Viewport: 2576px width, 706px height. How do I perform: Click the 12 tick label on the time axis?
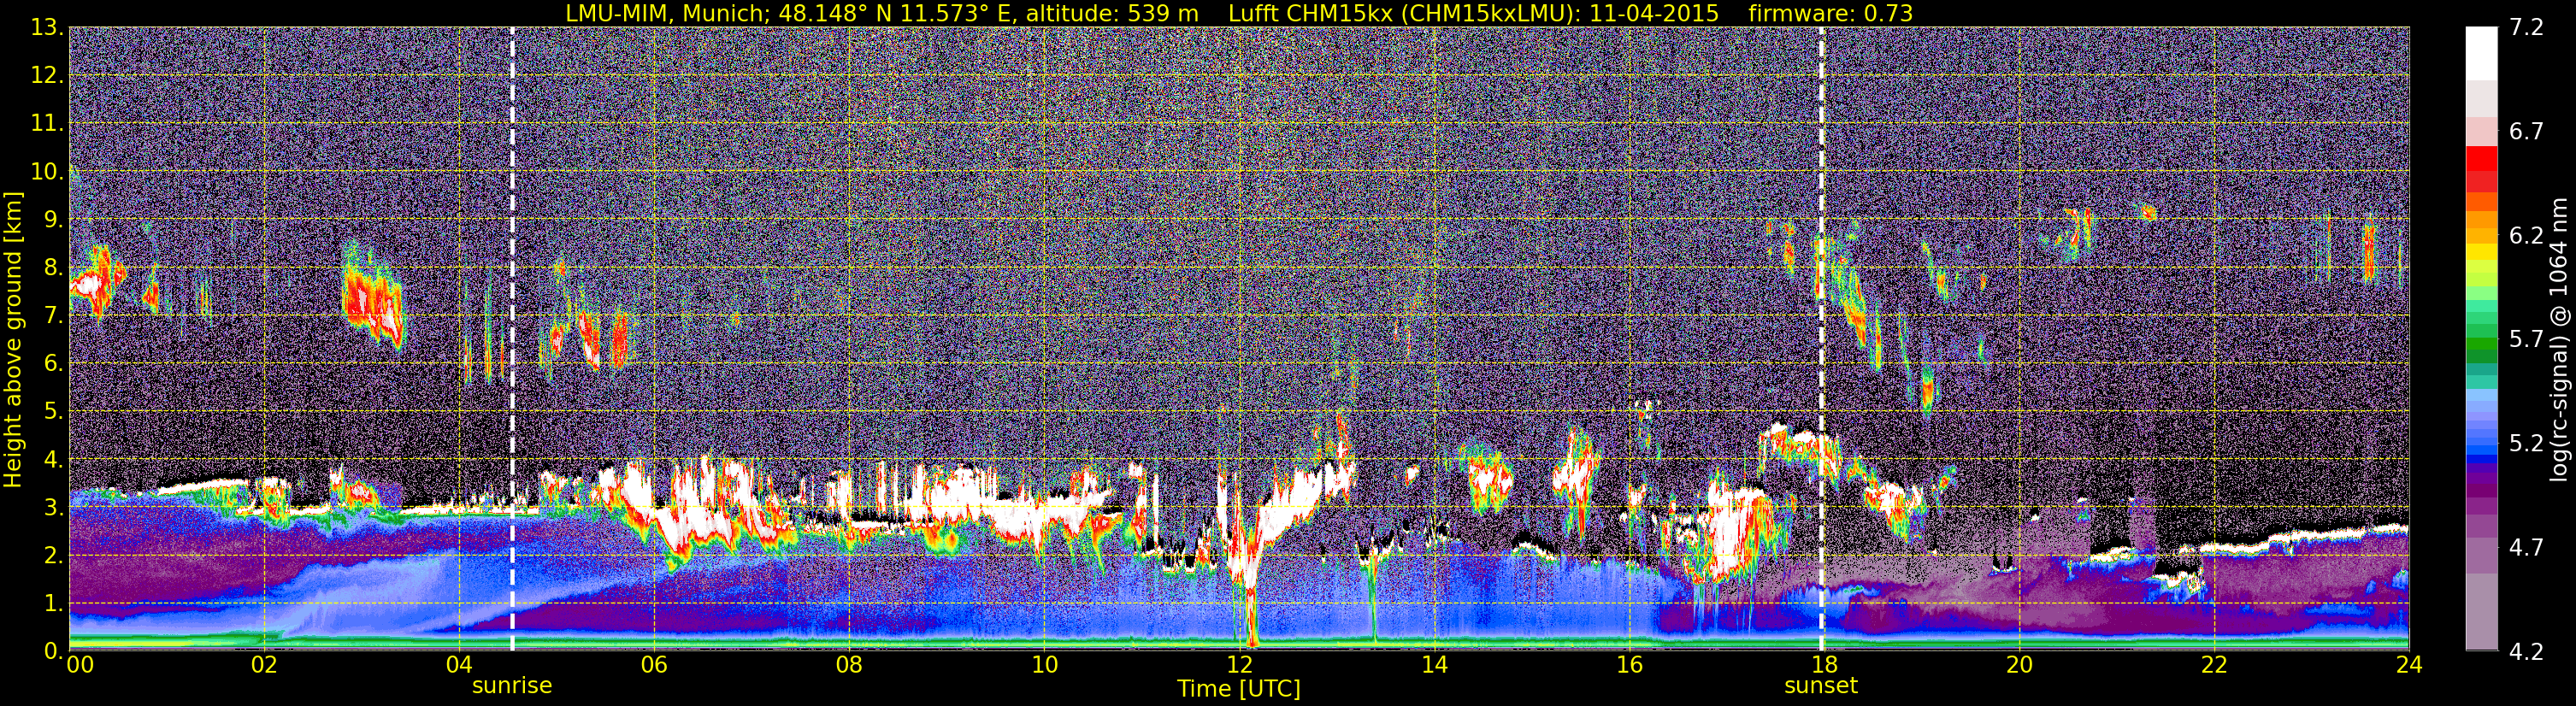1239,665
